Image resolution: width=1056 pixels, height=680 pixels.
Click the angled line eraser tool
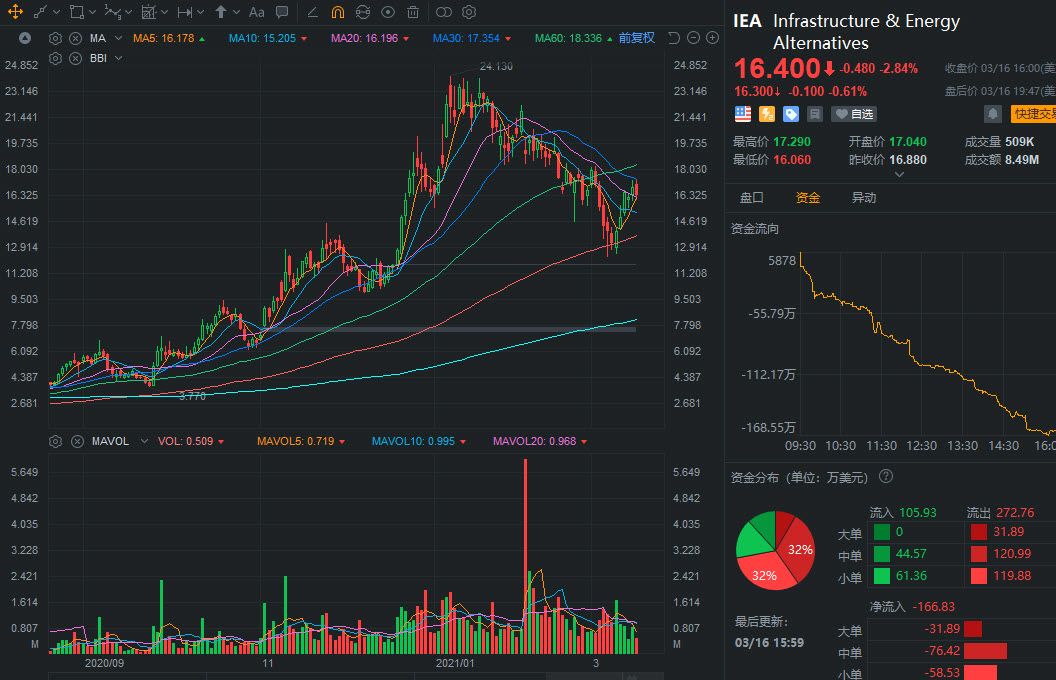point(312,12)
